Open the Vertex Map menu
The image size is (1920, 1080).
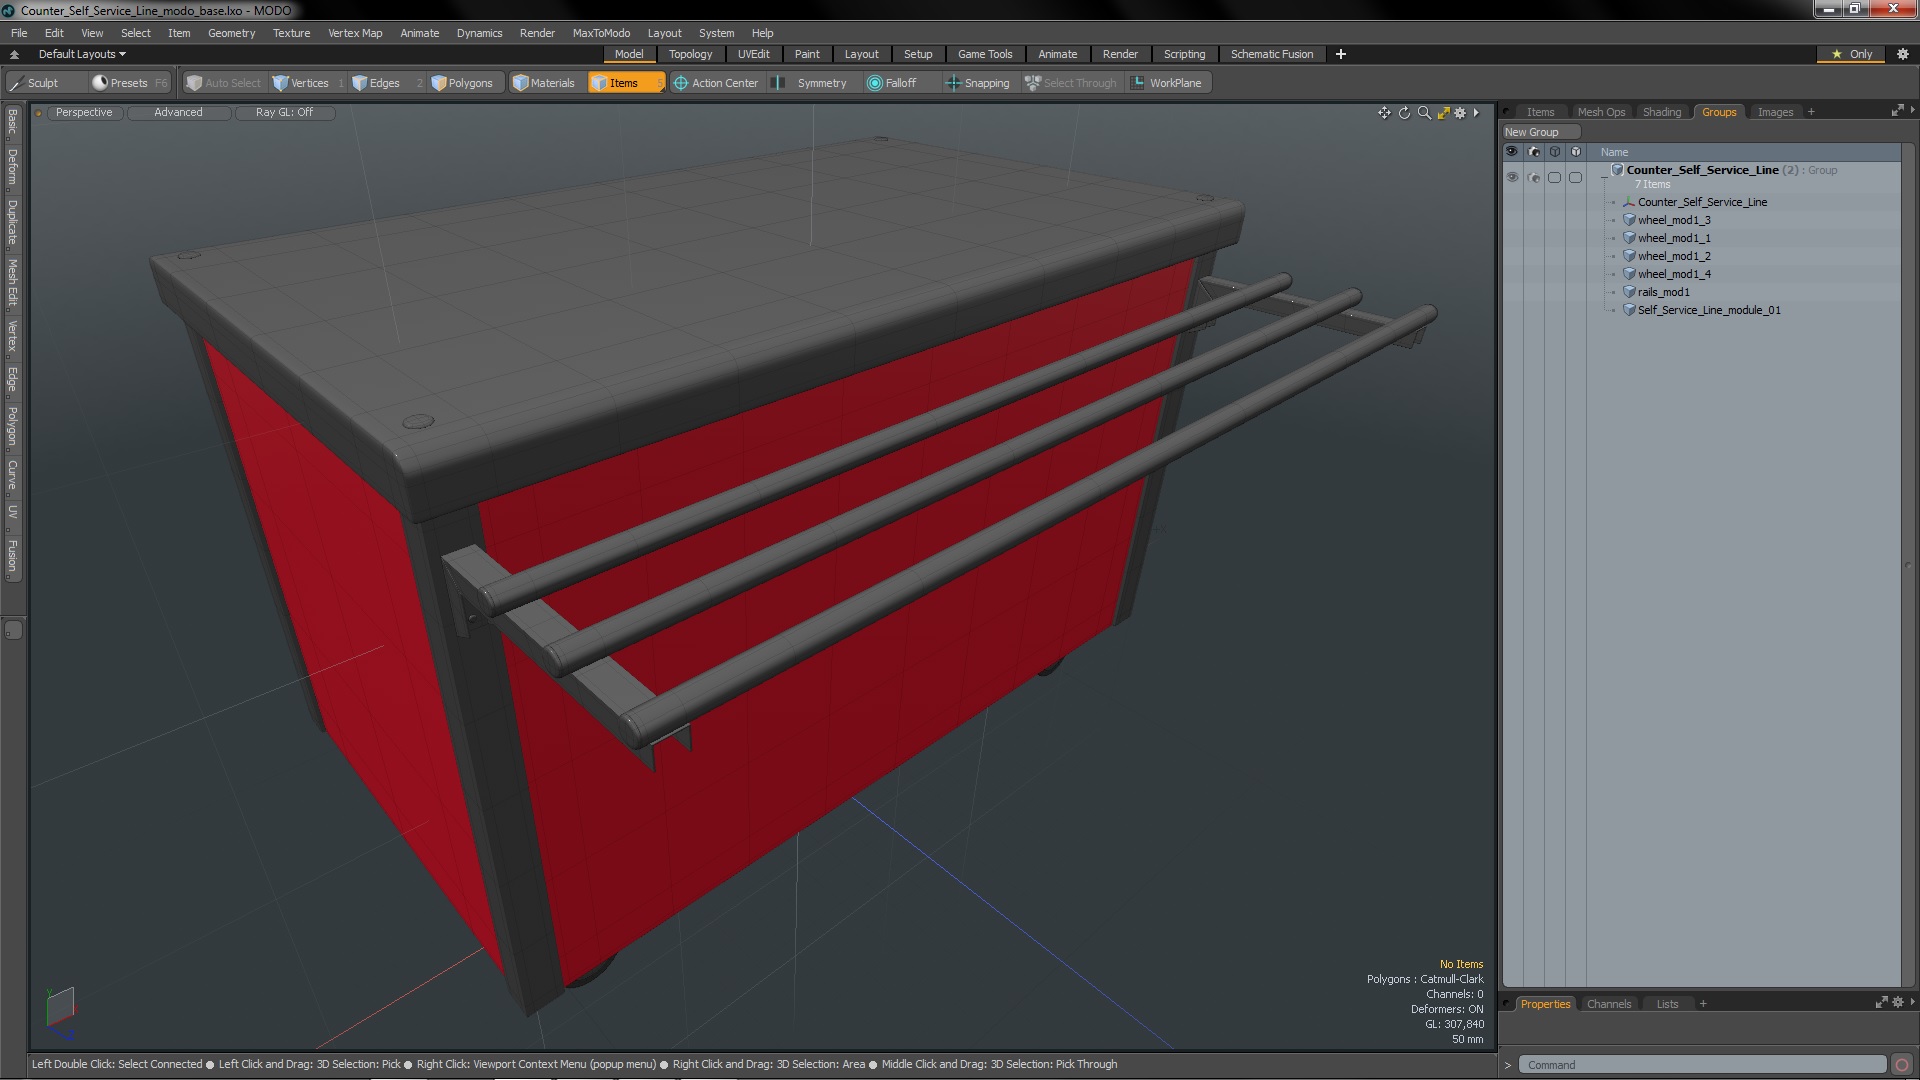(x=355, y=33)
